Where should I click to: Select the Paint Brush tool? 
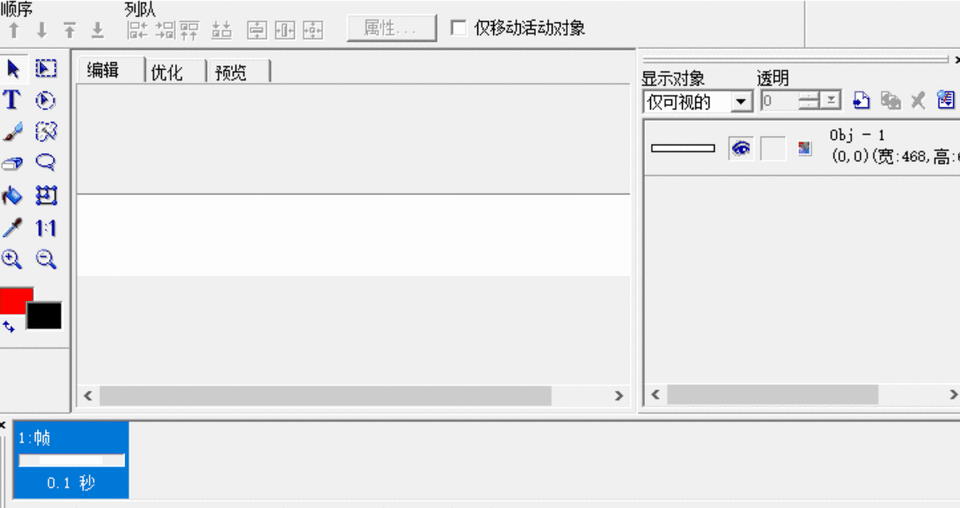pyautogui.click(x=13, y=132)
